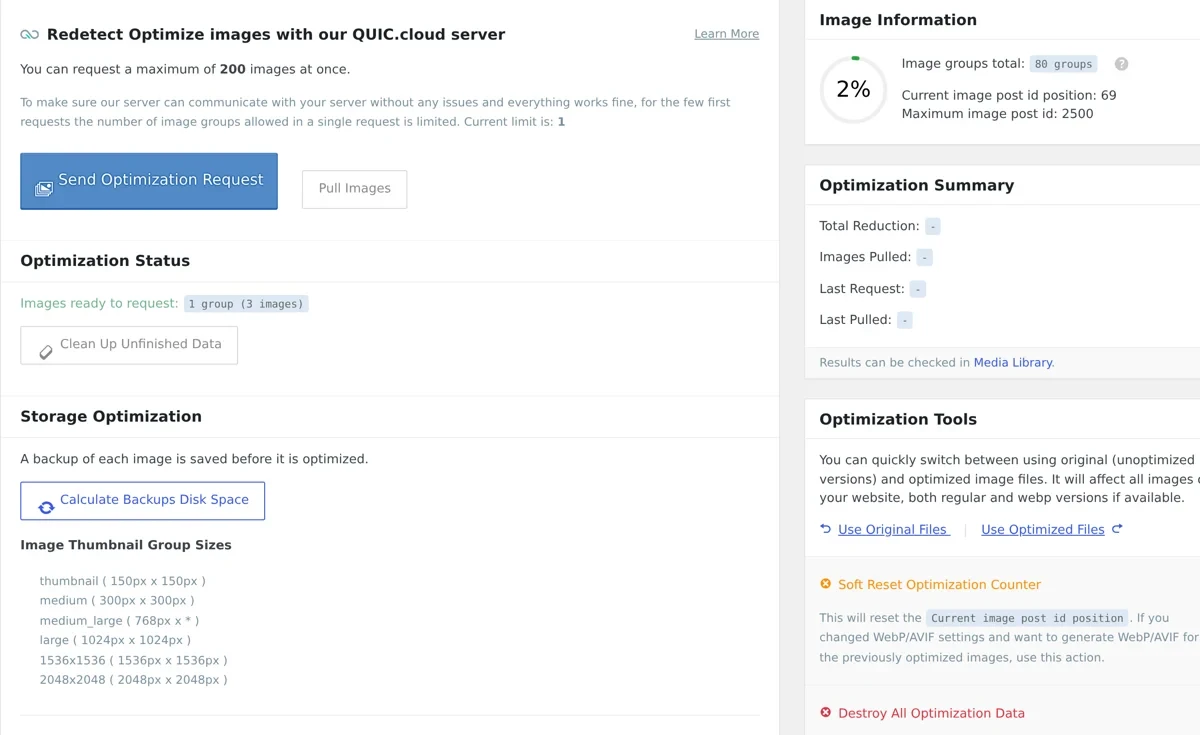Click 'Images ready to request:' label
1200x735 pixels.
point(99,304)
